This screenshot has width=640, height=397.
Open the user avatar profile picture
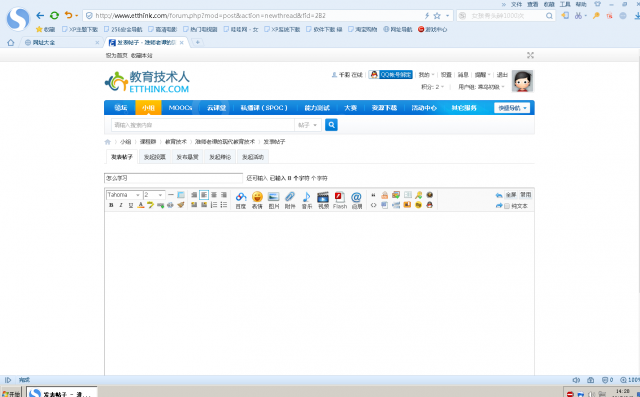pos(522,81)
